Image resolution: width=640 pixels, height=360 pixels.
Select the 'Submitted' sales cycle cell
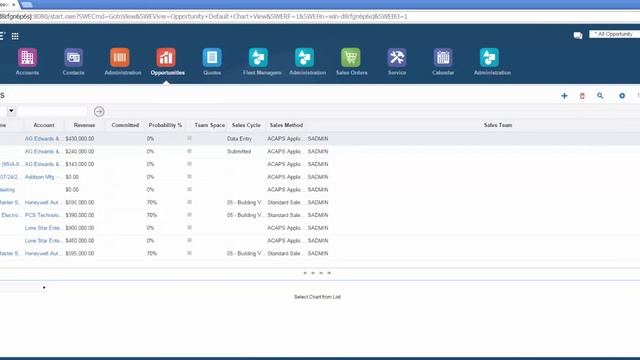click(x=239, y=151)
